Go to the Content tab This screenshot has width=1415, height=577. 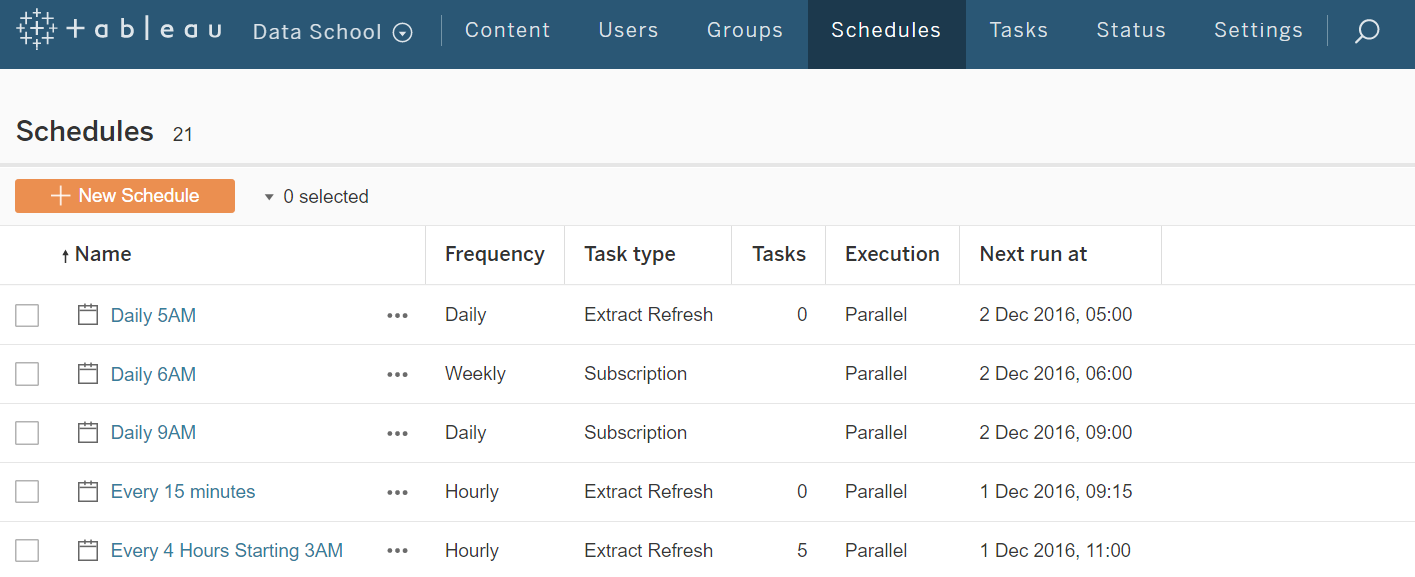pyautogui.click(x=507, y=30)
